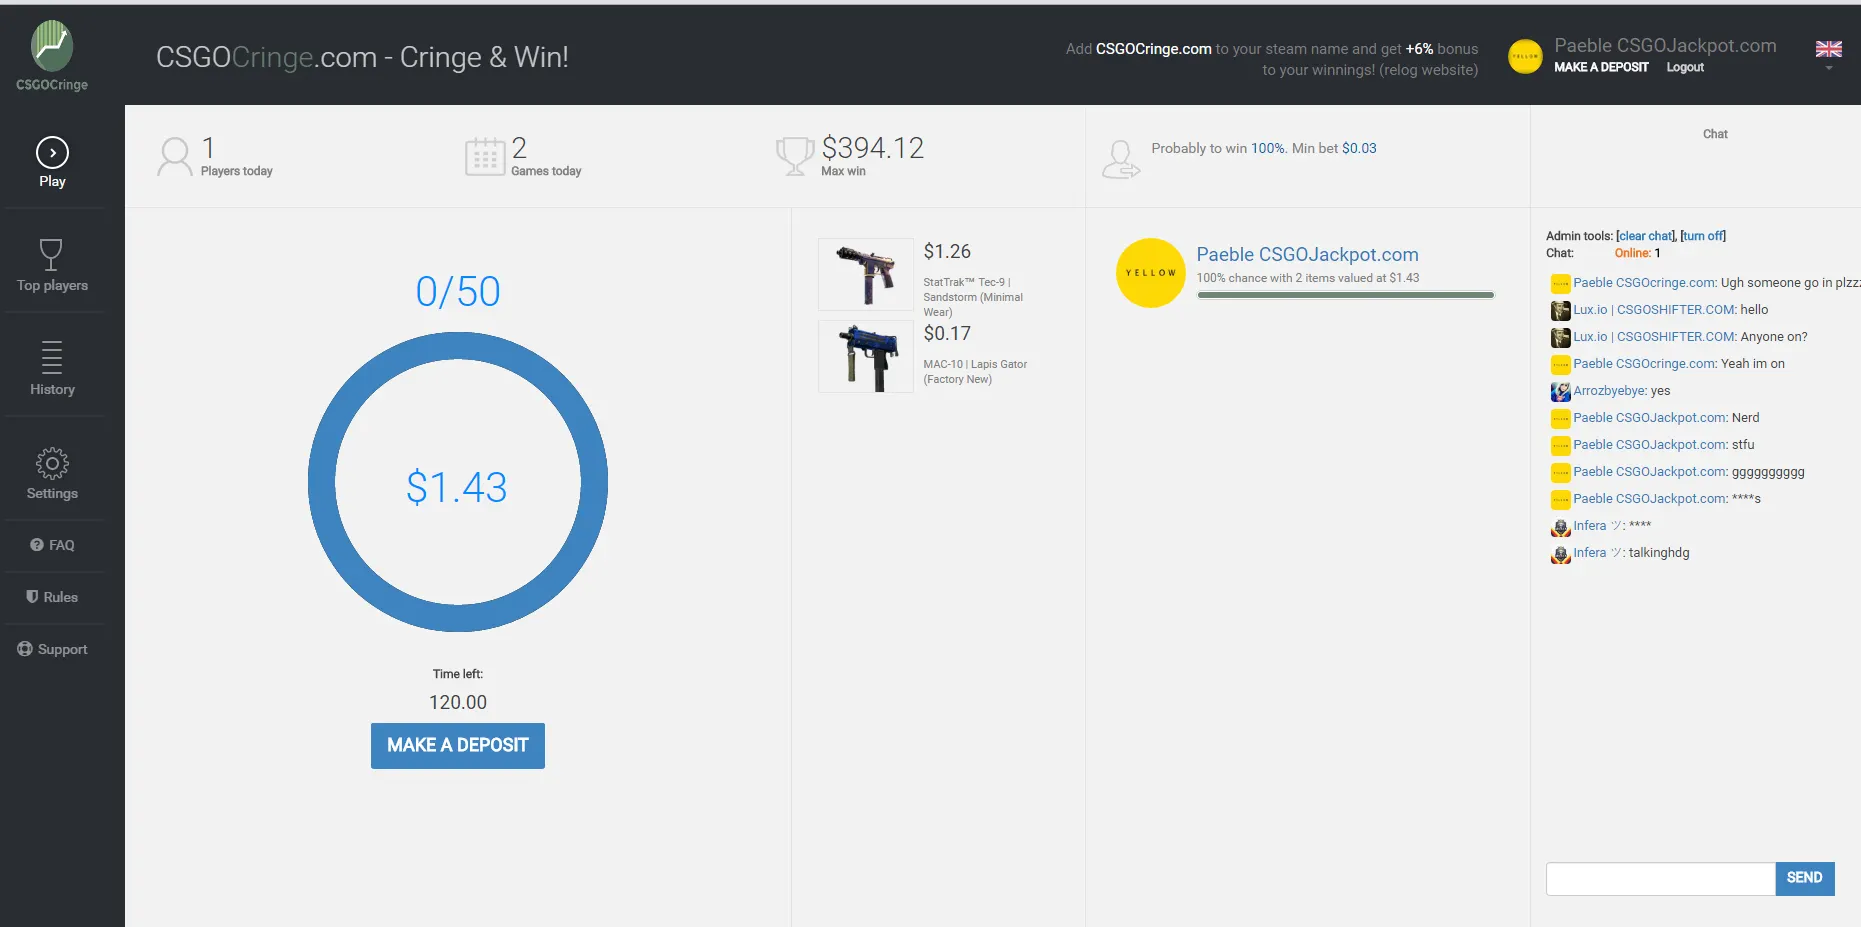Click the $1.43 pot value
The height and width of the screenshot is (927, 1861).
[457, 488]
